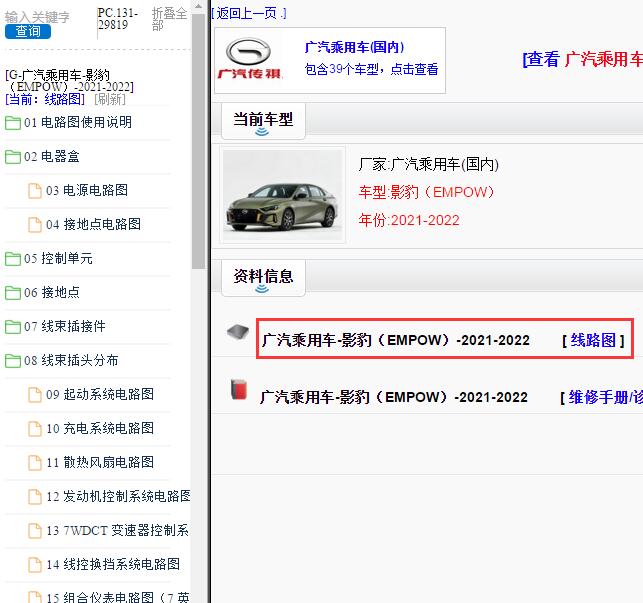Click the left panel vertical scrollbar
The width and height of the screenshot is (643, 603).
tap(198, 142)
